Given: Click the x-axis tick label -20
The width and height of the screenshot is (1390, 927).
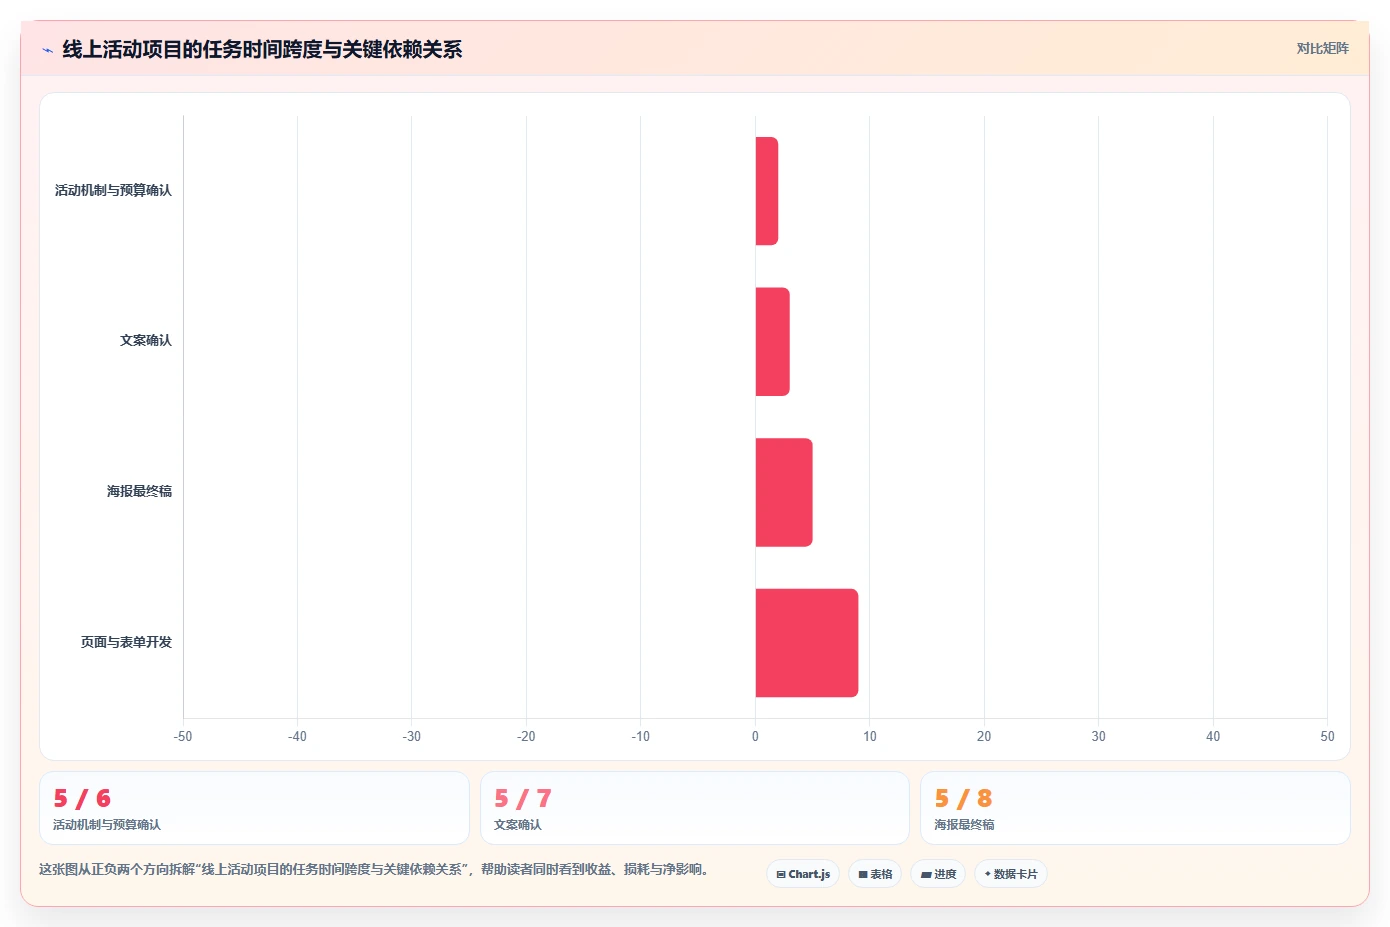Looking at the screenshot, I should click(526, 736).
